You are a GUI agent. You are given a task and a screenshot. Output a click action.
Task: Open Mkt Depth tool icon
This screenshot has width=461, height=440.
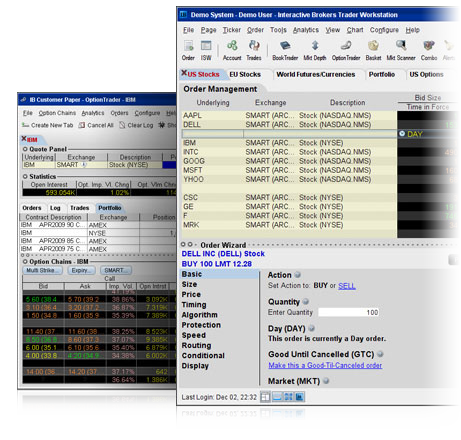click(x=315, y=46)
